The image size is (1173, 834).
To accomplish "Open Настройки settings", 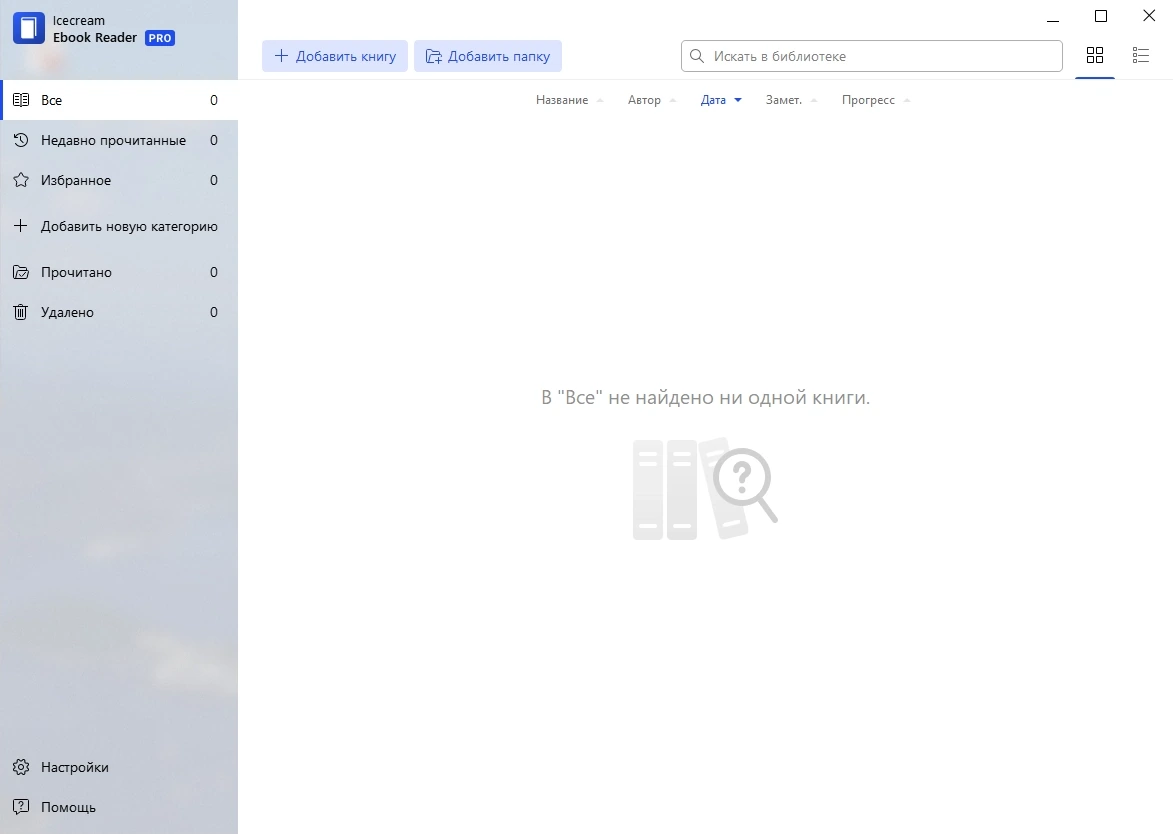I will (x=119, y=767).
